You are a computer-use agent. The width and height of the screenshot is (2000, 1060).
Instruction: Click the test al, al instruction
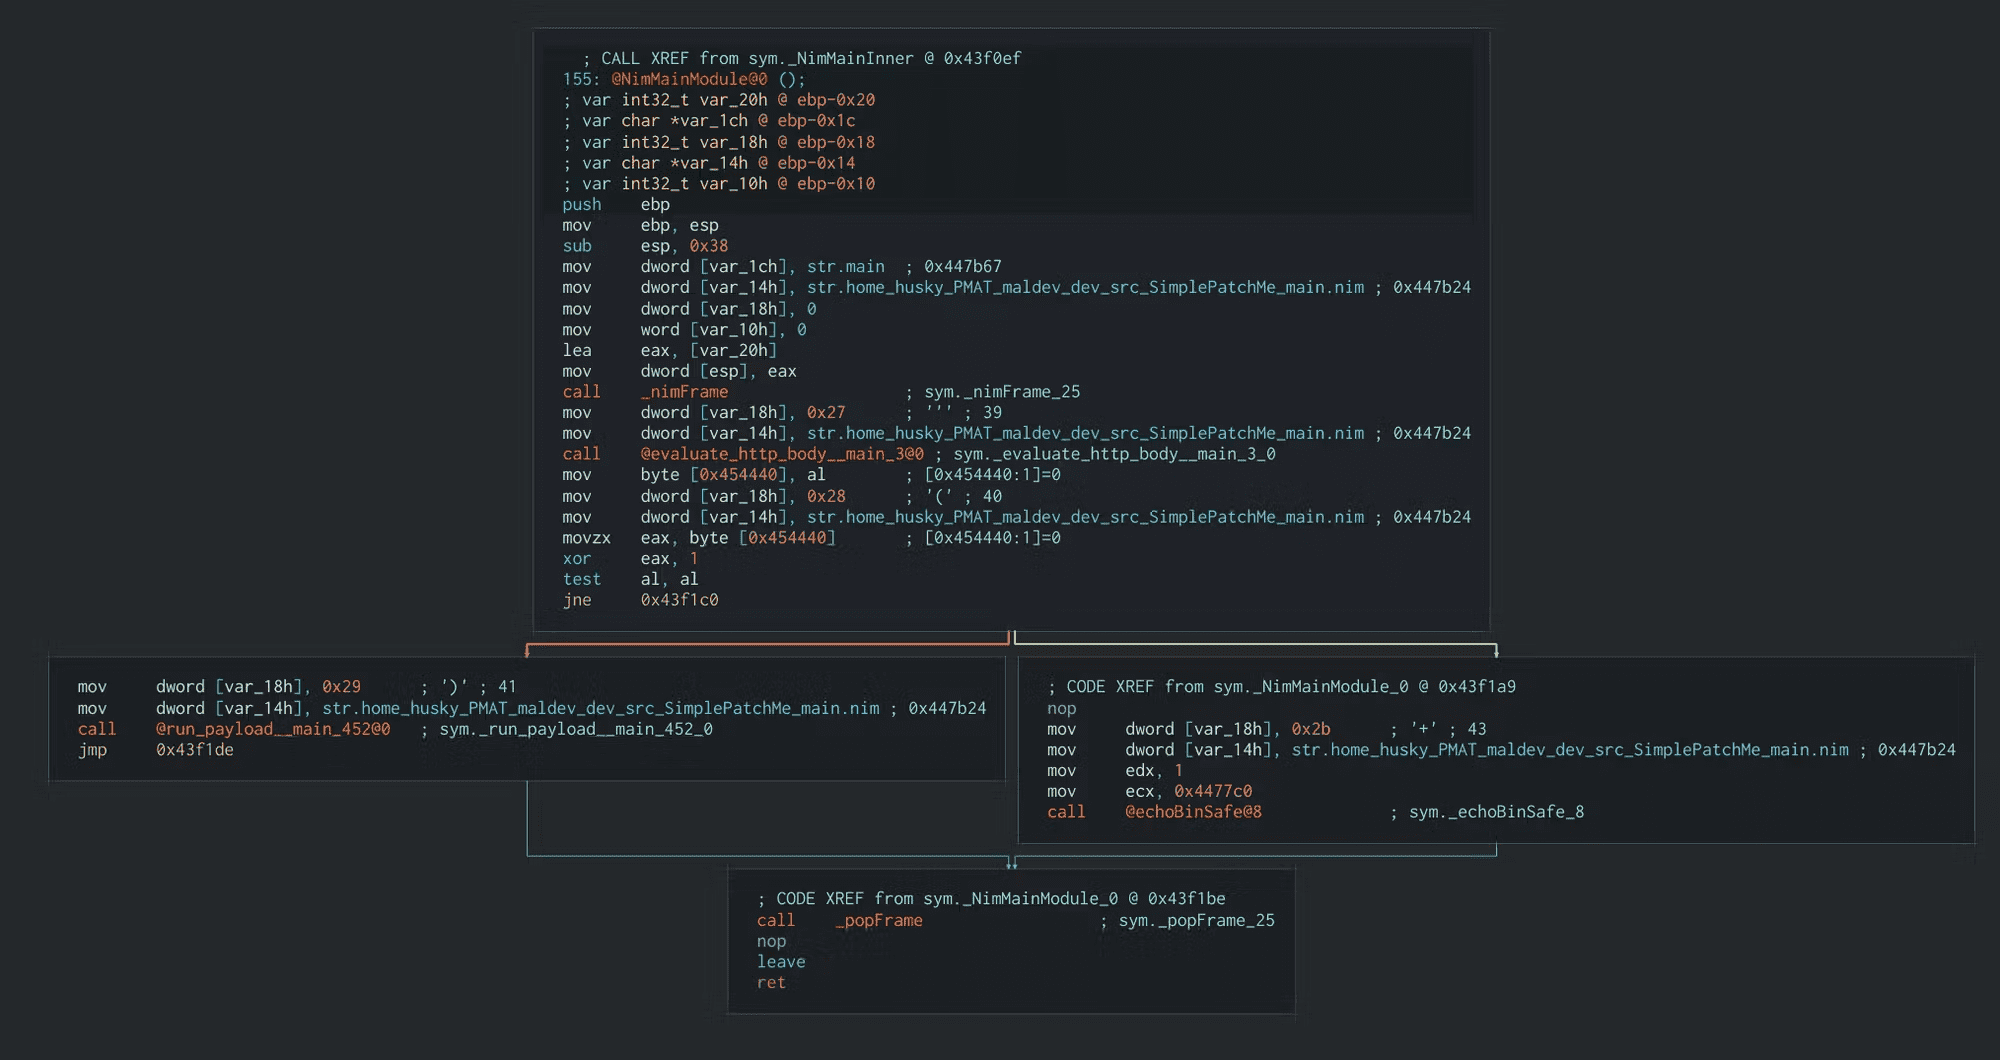629,579
